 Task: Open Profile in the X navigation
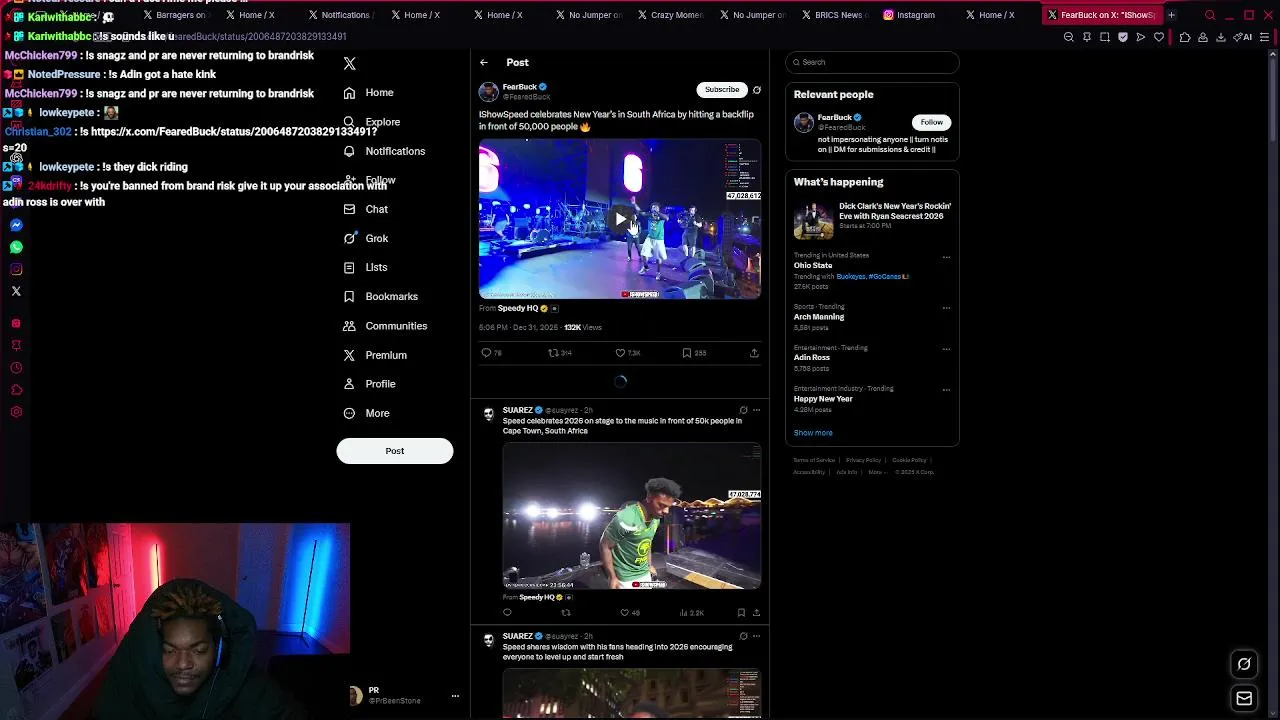pyautogui.click(x=370, y=384)
